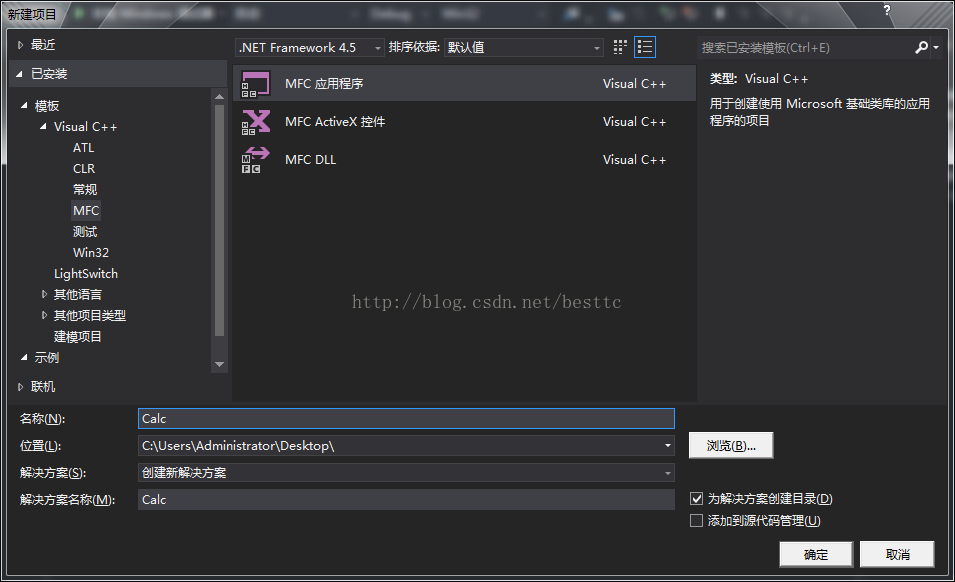Open the .NET Framework 4.5 dropdown
955x582 pixels.
point(309,47)
